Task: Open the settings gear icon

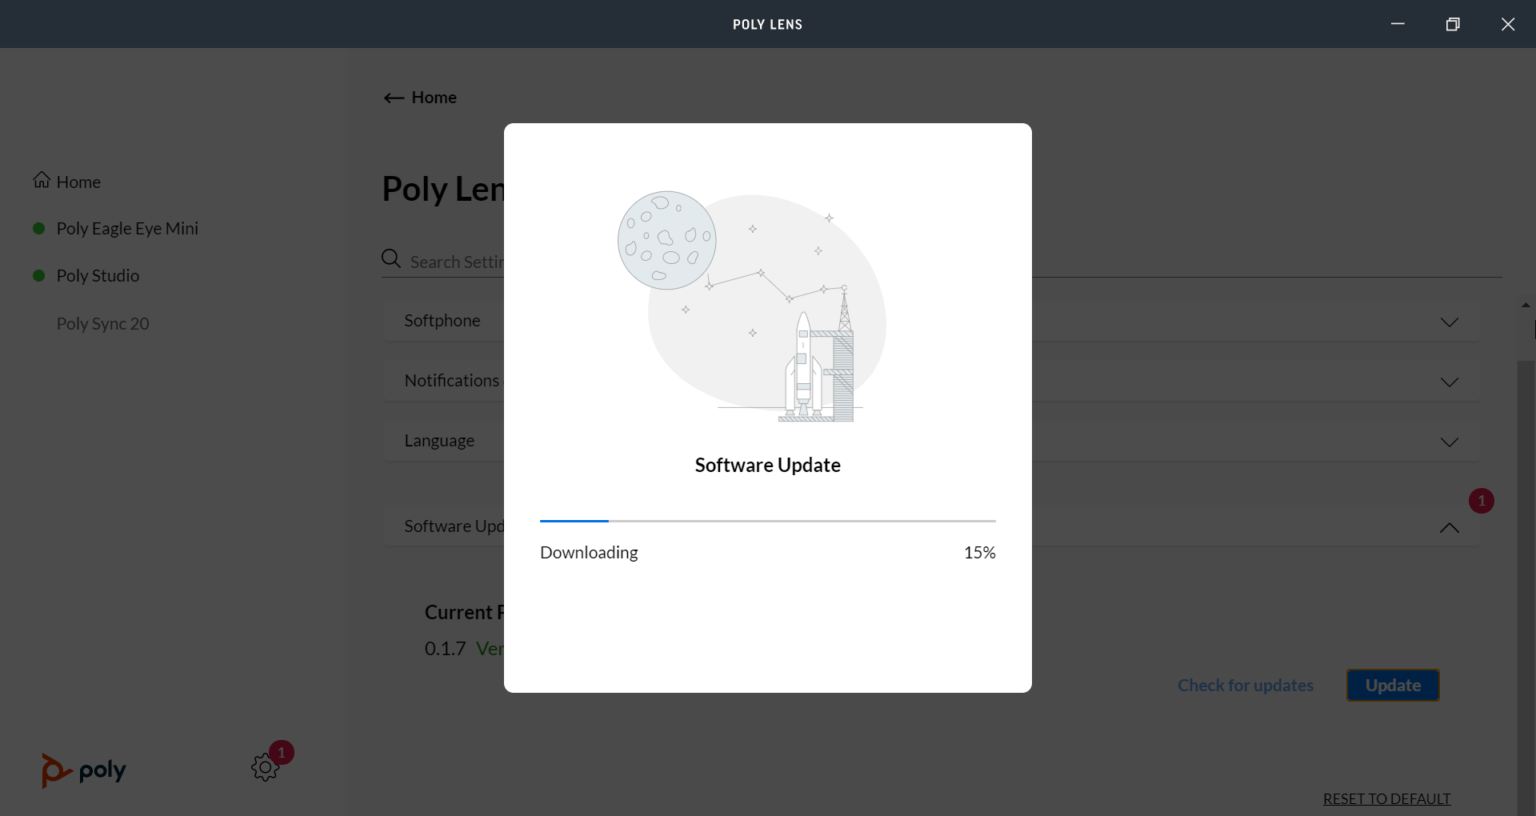Action: point(265,768)
